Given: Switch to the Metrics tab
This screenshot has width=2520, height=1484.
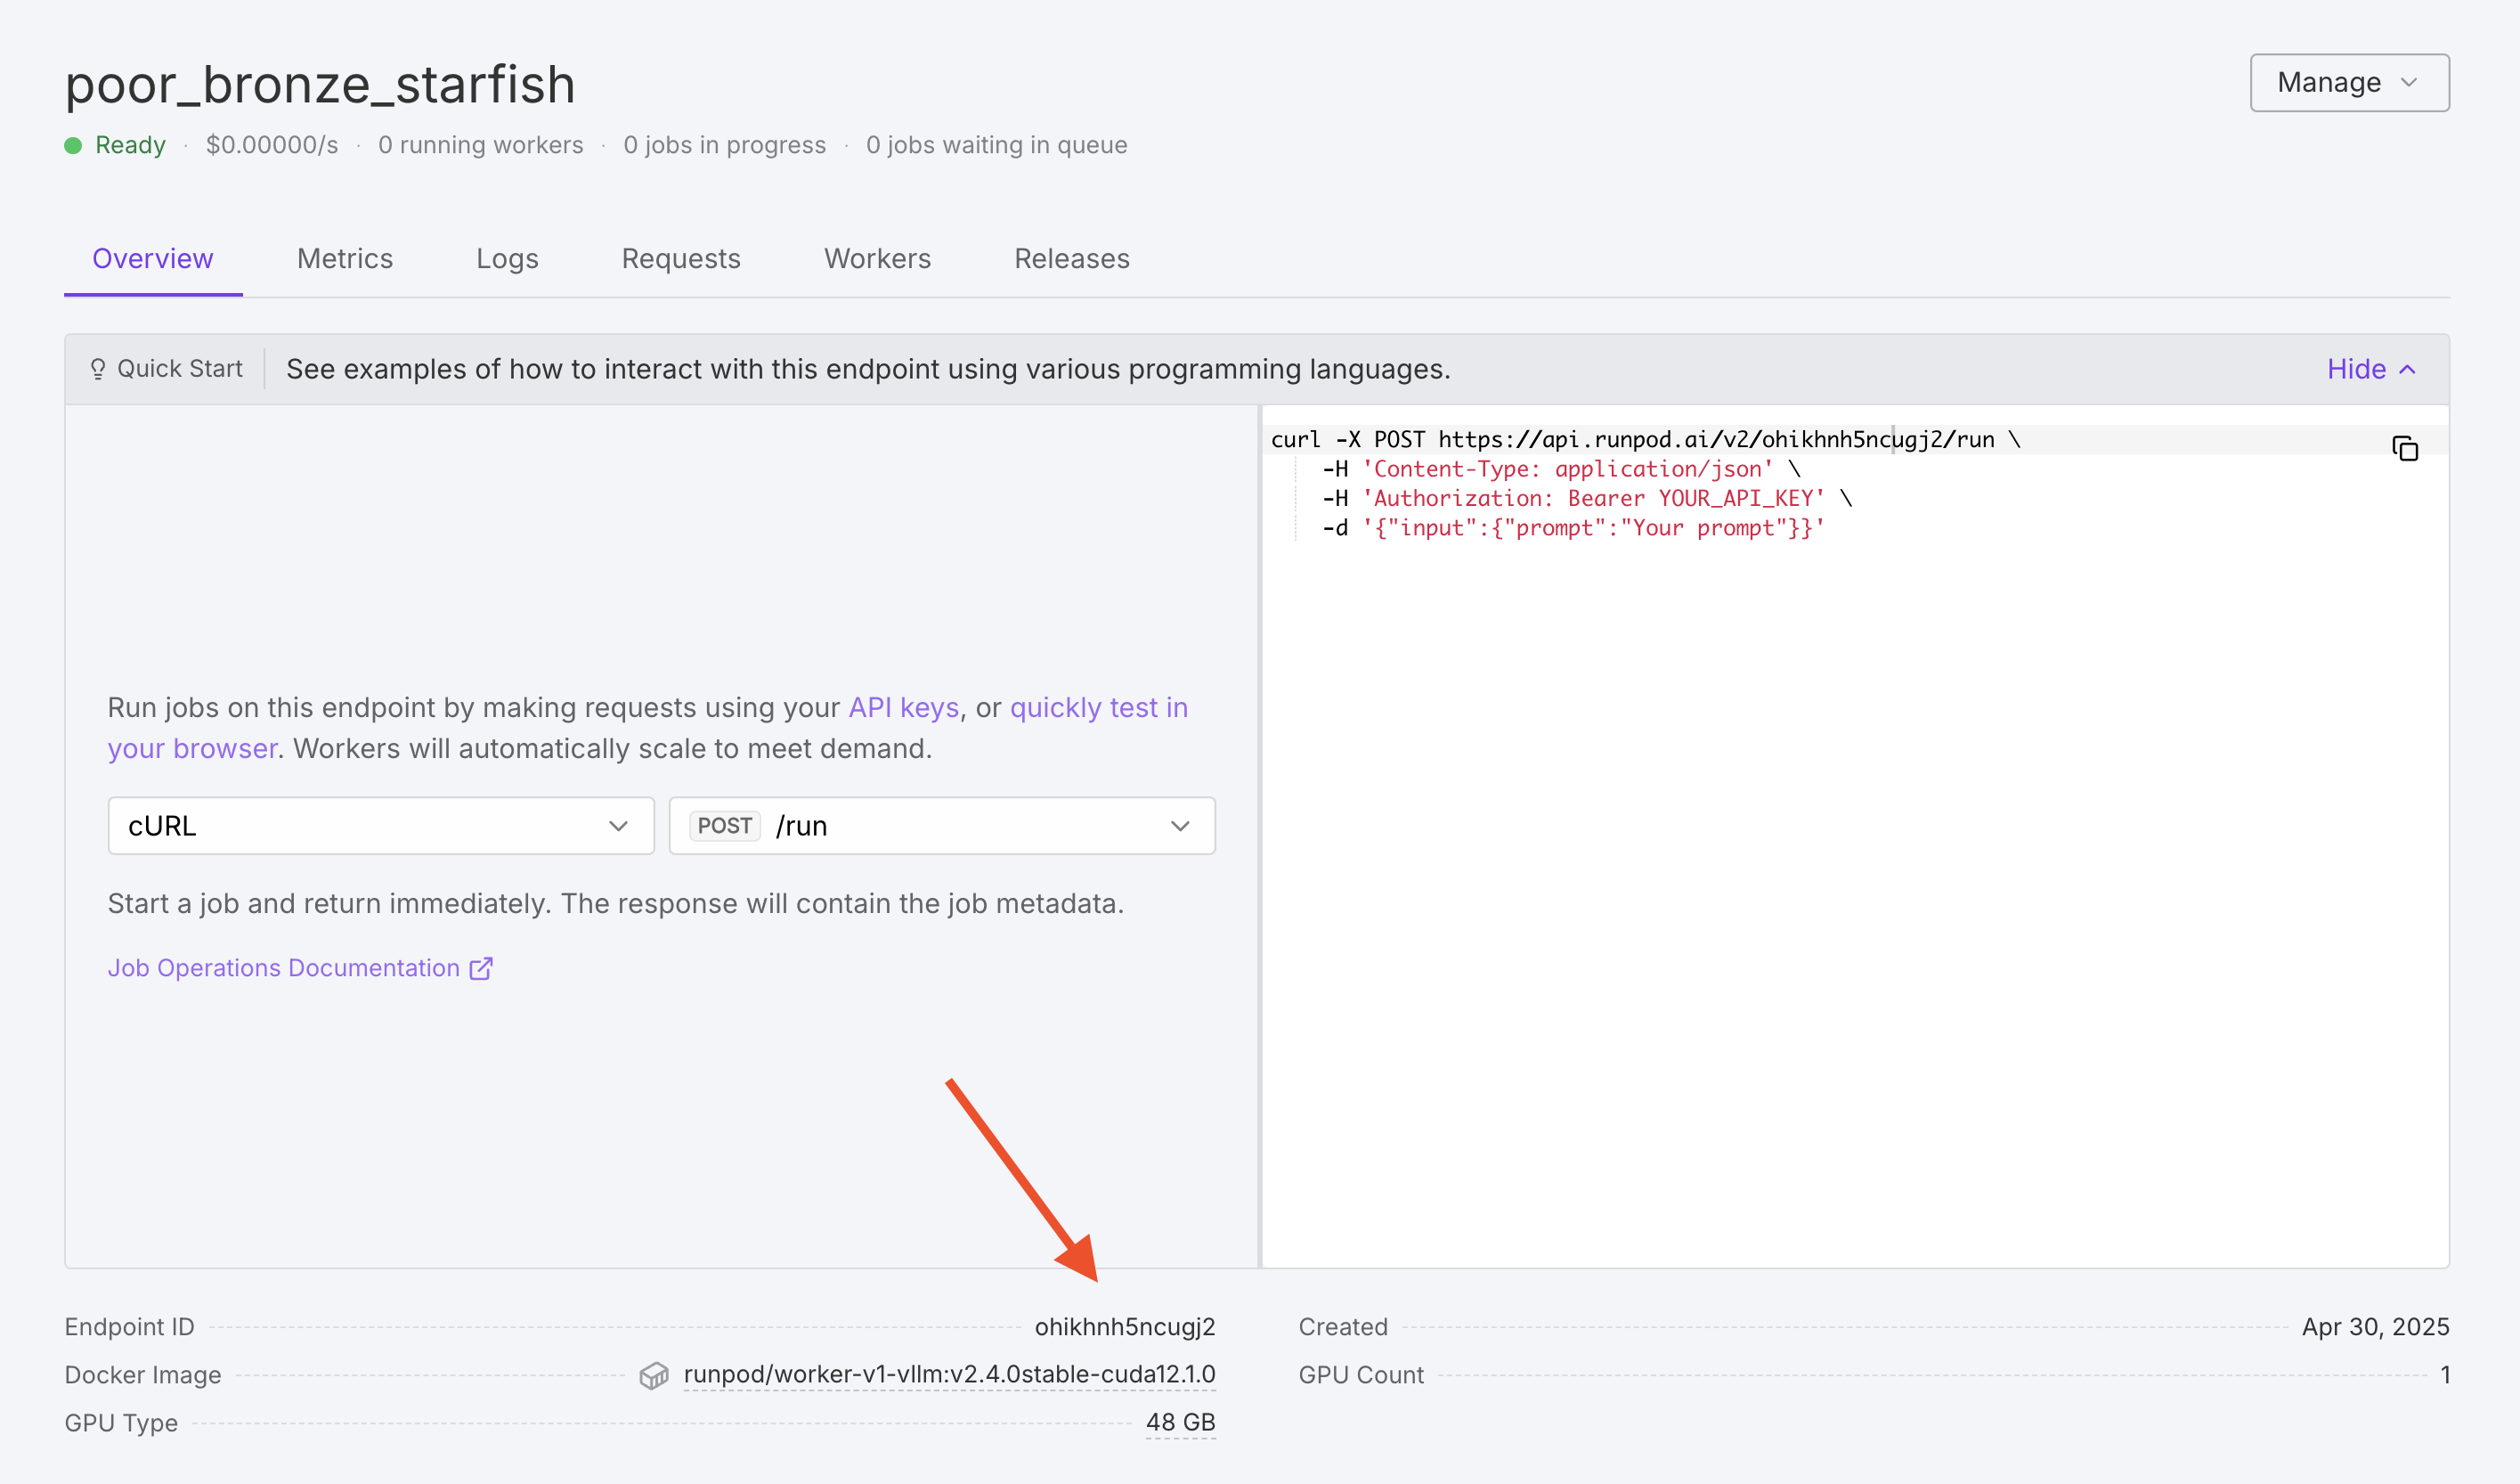Looking at the screenshot, I should 344,259.
